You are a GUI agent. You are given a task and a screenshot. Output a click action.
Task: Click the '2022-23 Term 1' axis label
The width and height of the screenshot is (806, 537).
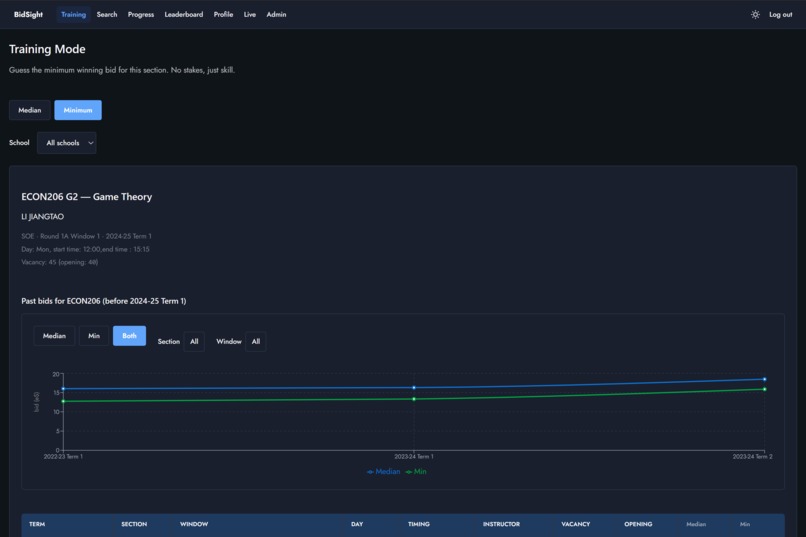click(63, 456)
